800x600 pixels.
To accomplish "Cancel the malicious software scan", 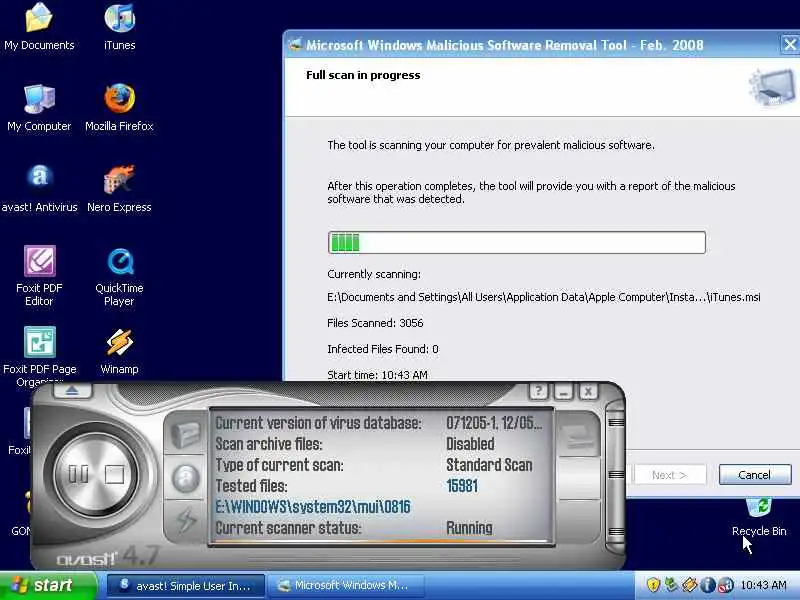I will (x=755, y=475).
